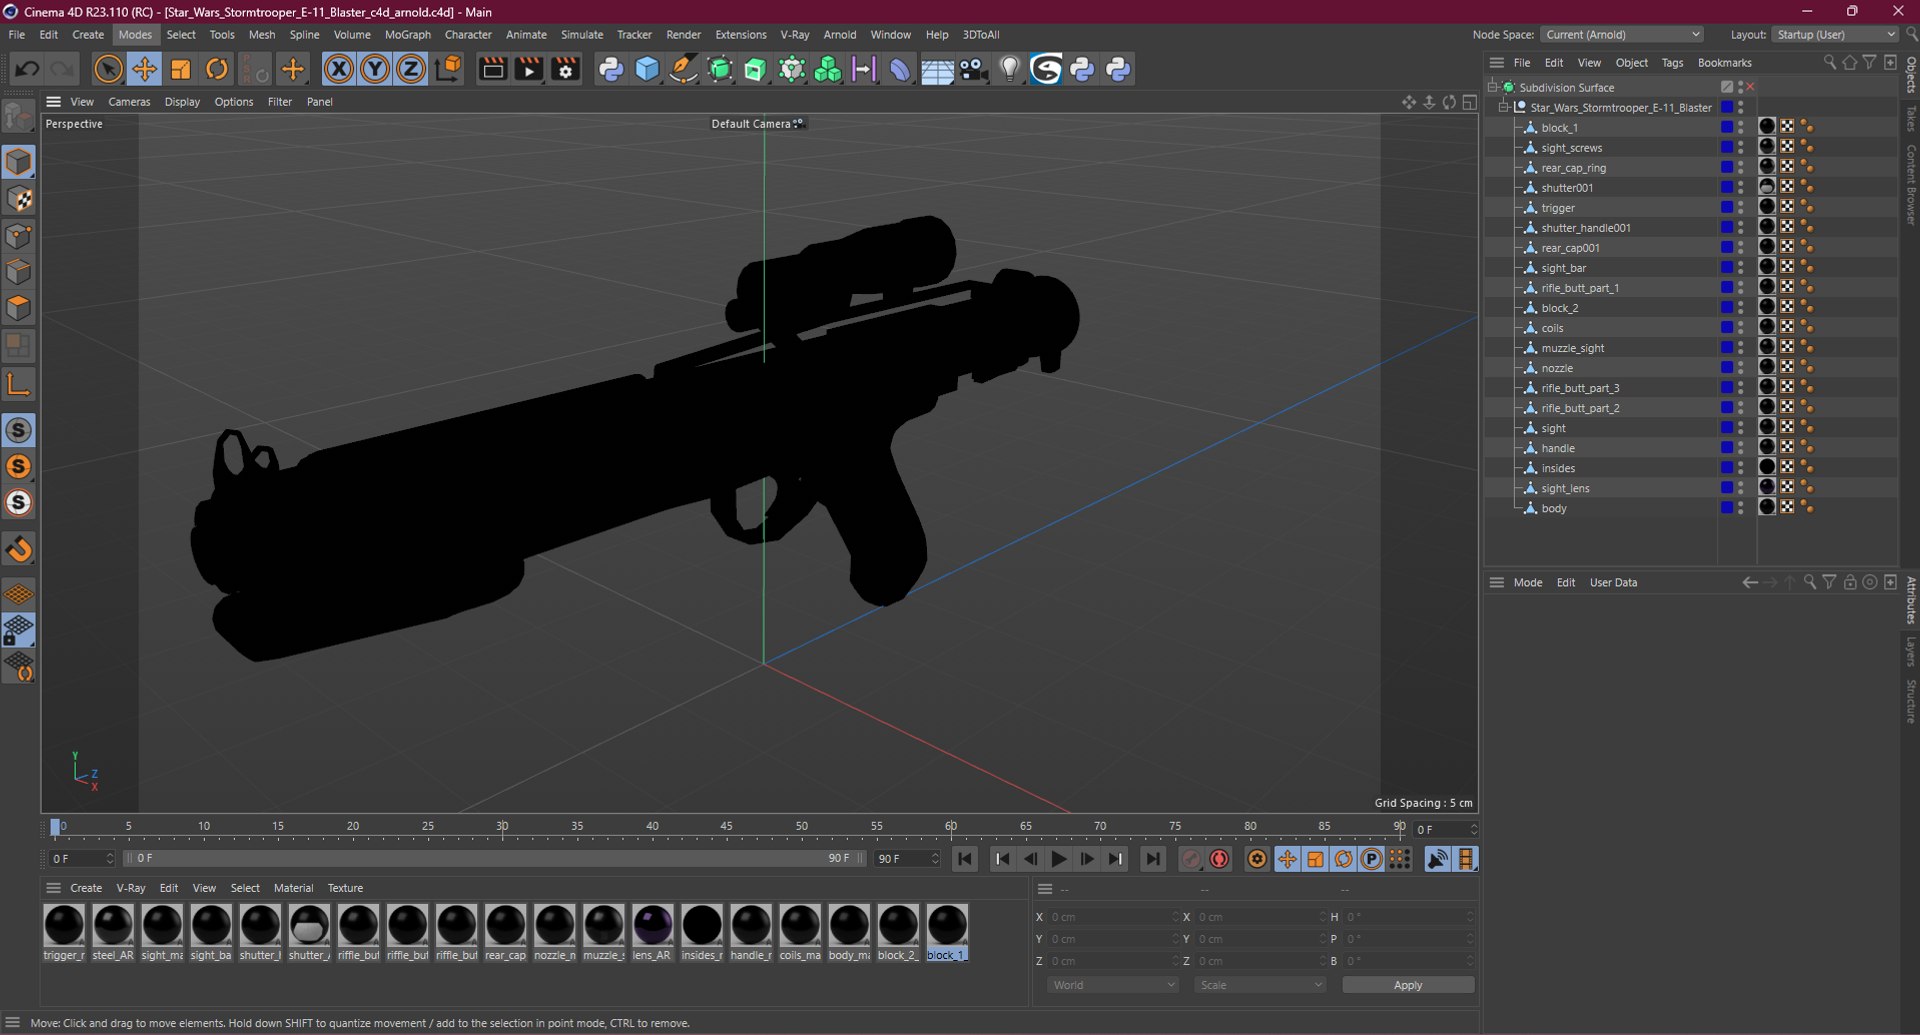The height and width of the screenshot is (1035, 1920).
Task: Open the viewport hamburger menu
Action: [x=54, y=102]
